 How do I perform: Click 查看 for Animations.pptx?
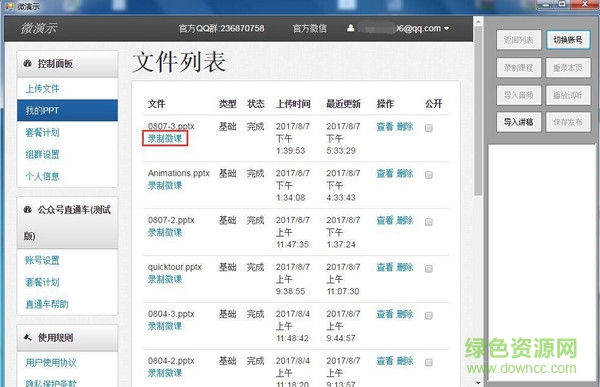[x=385, y=173]
